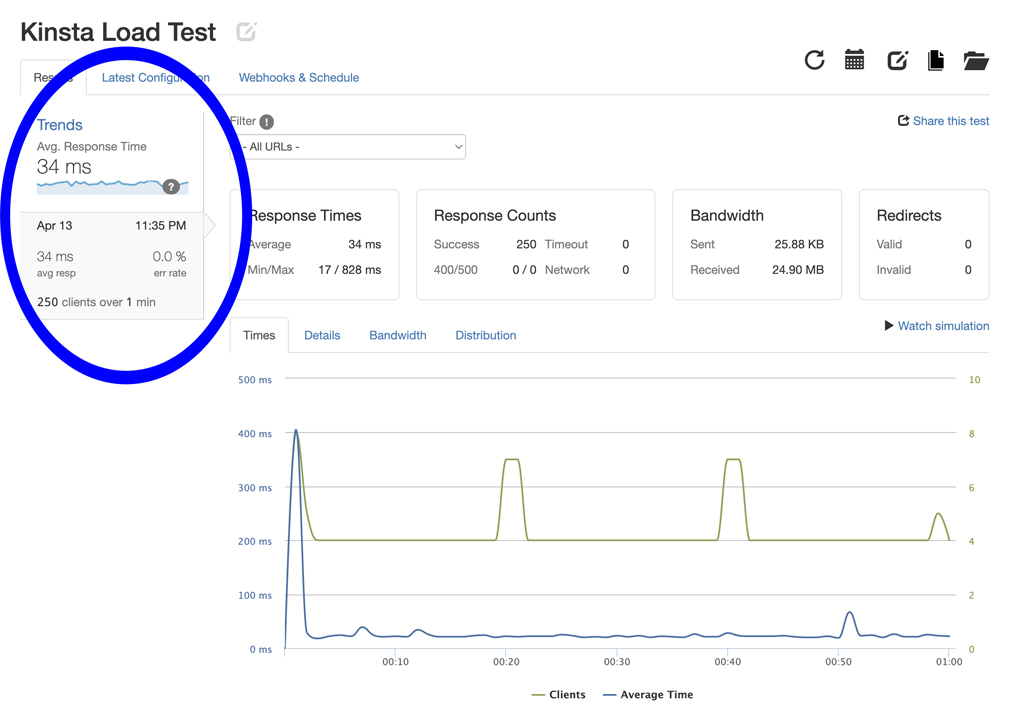Toggle the Clients legend series
Image resolution: width=1024 pixels, height=717 pixels.
coord(558,695)
